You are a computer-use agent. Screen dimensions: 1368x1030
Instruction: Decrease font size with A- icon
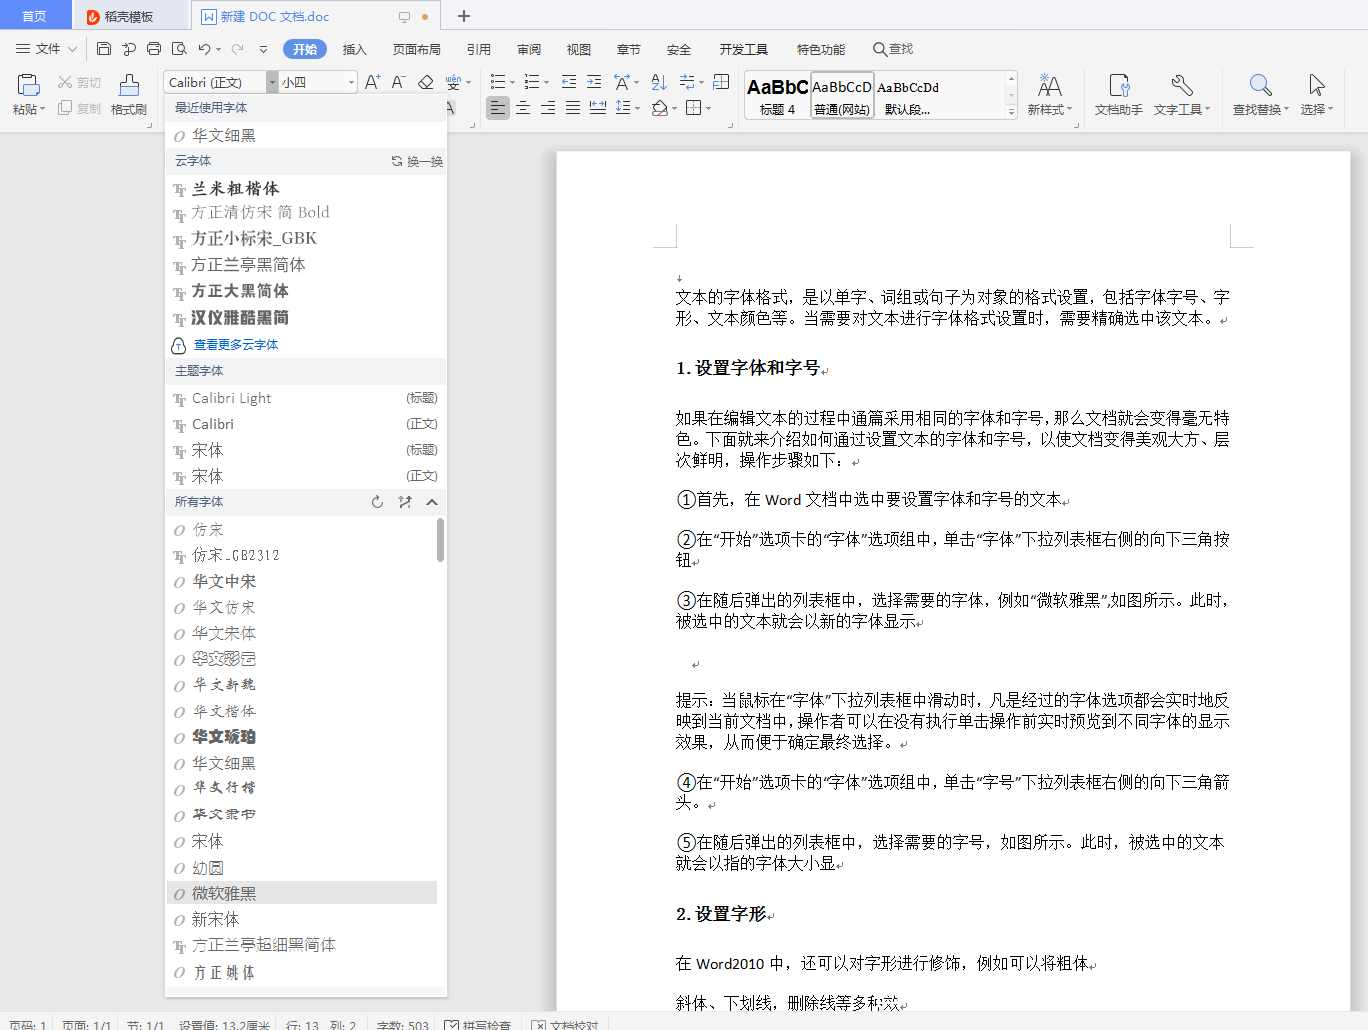[398, 82]
